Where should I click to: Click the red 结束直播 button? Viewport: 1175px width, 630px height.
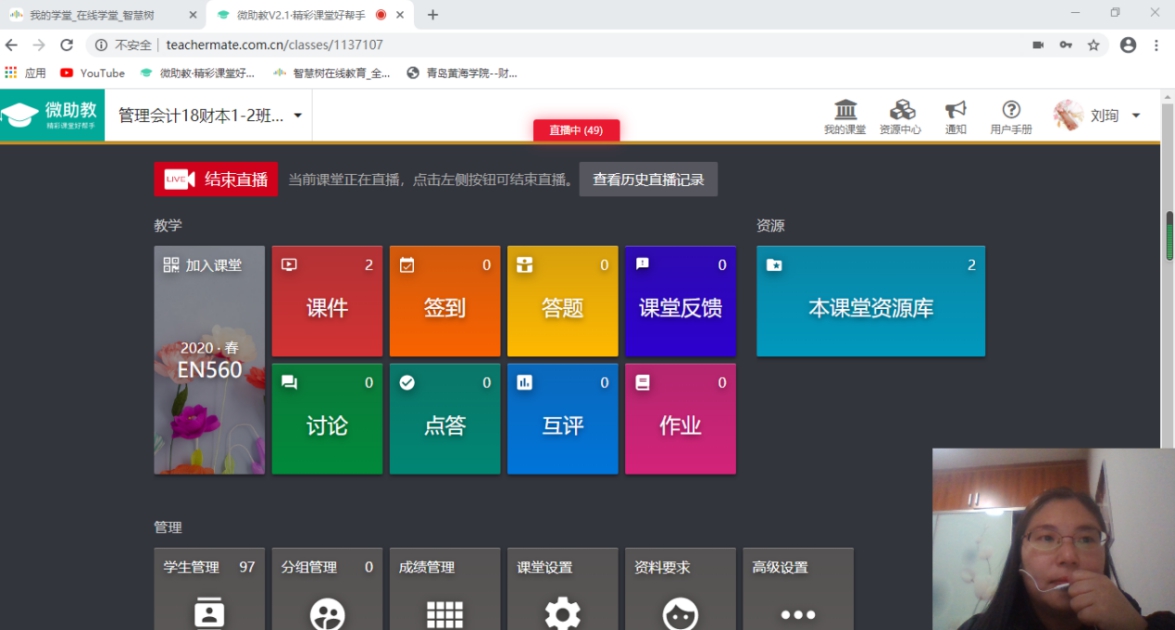(216, 179)
